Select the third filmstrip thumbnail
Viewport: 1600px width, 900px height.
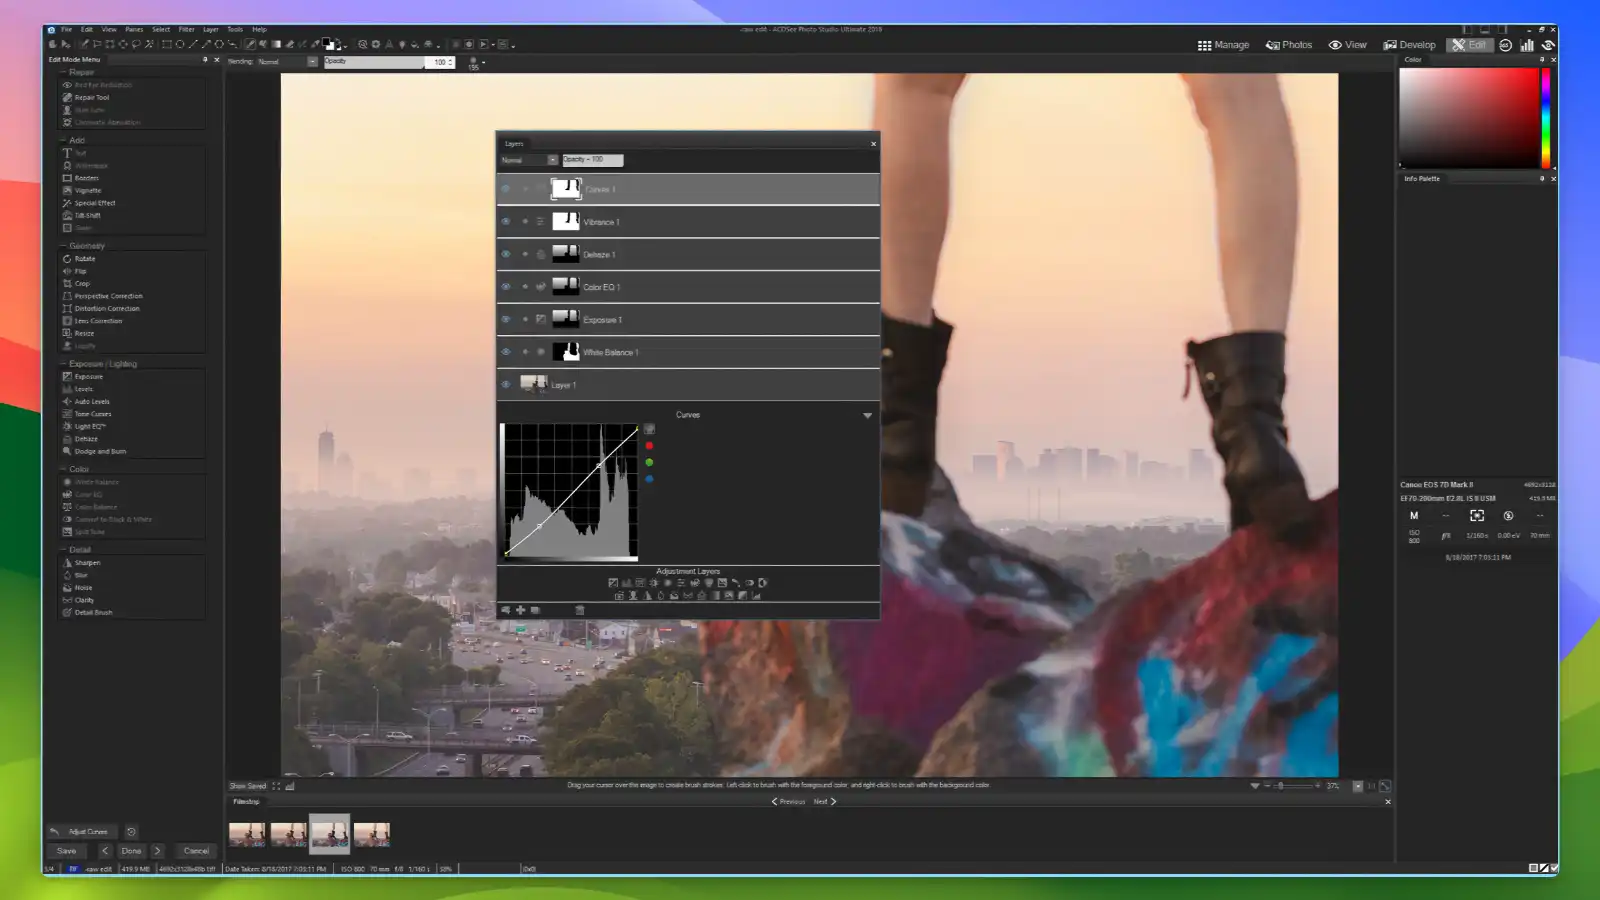tap(330, 833)
